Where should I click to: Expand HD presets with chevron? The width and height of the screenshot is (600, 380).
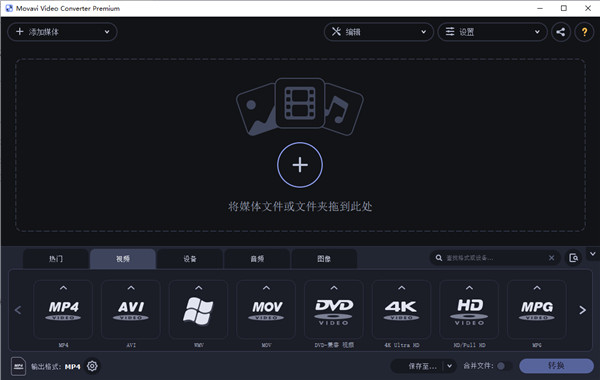pyautogui.click(x=469, y=288)
